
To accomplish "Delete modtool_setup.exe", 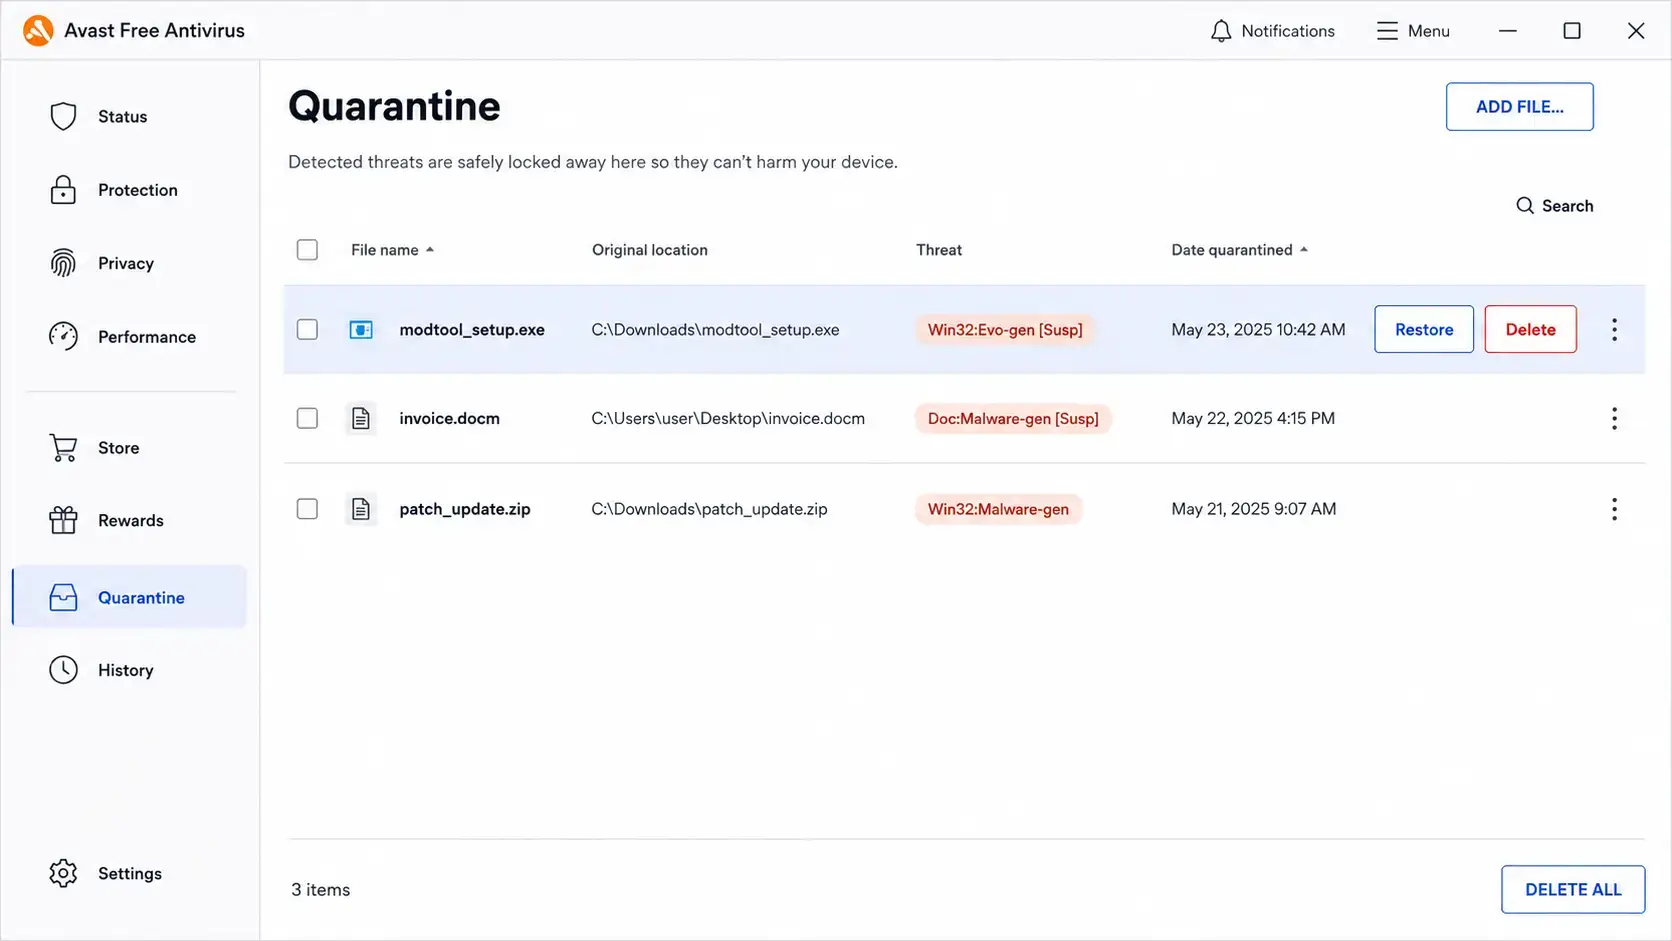I will click(x=1530, y=330).
